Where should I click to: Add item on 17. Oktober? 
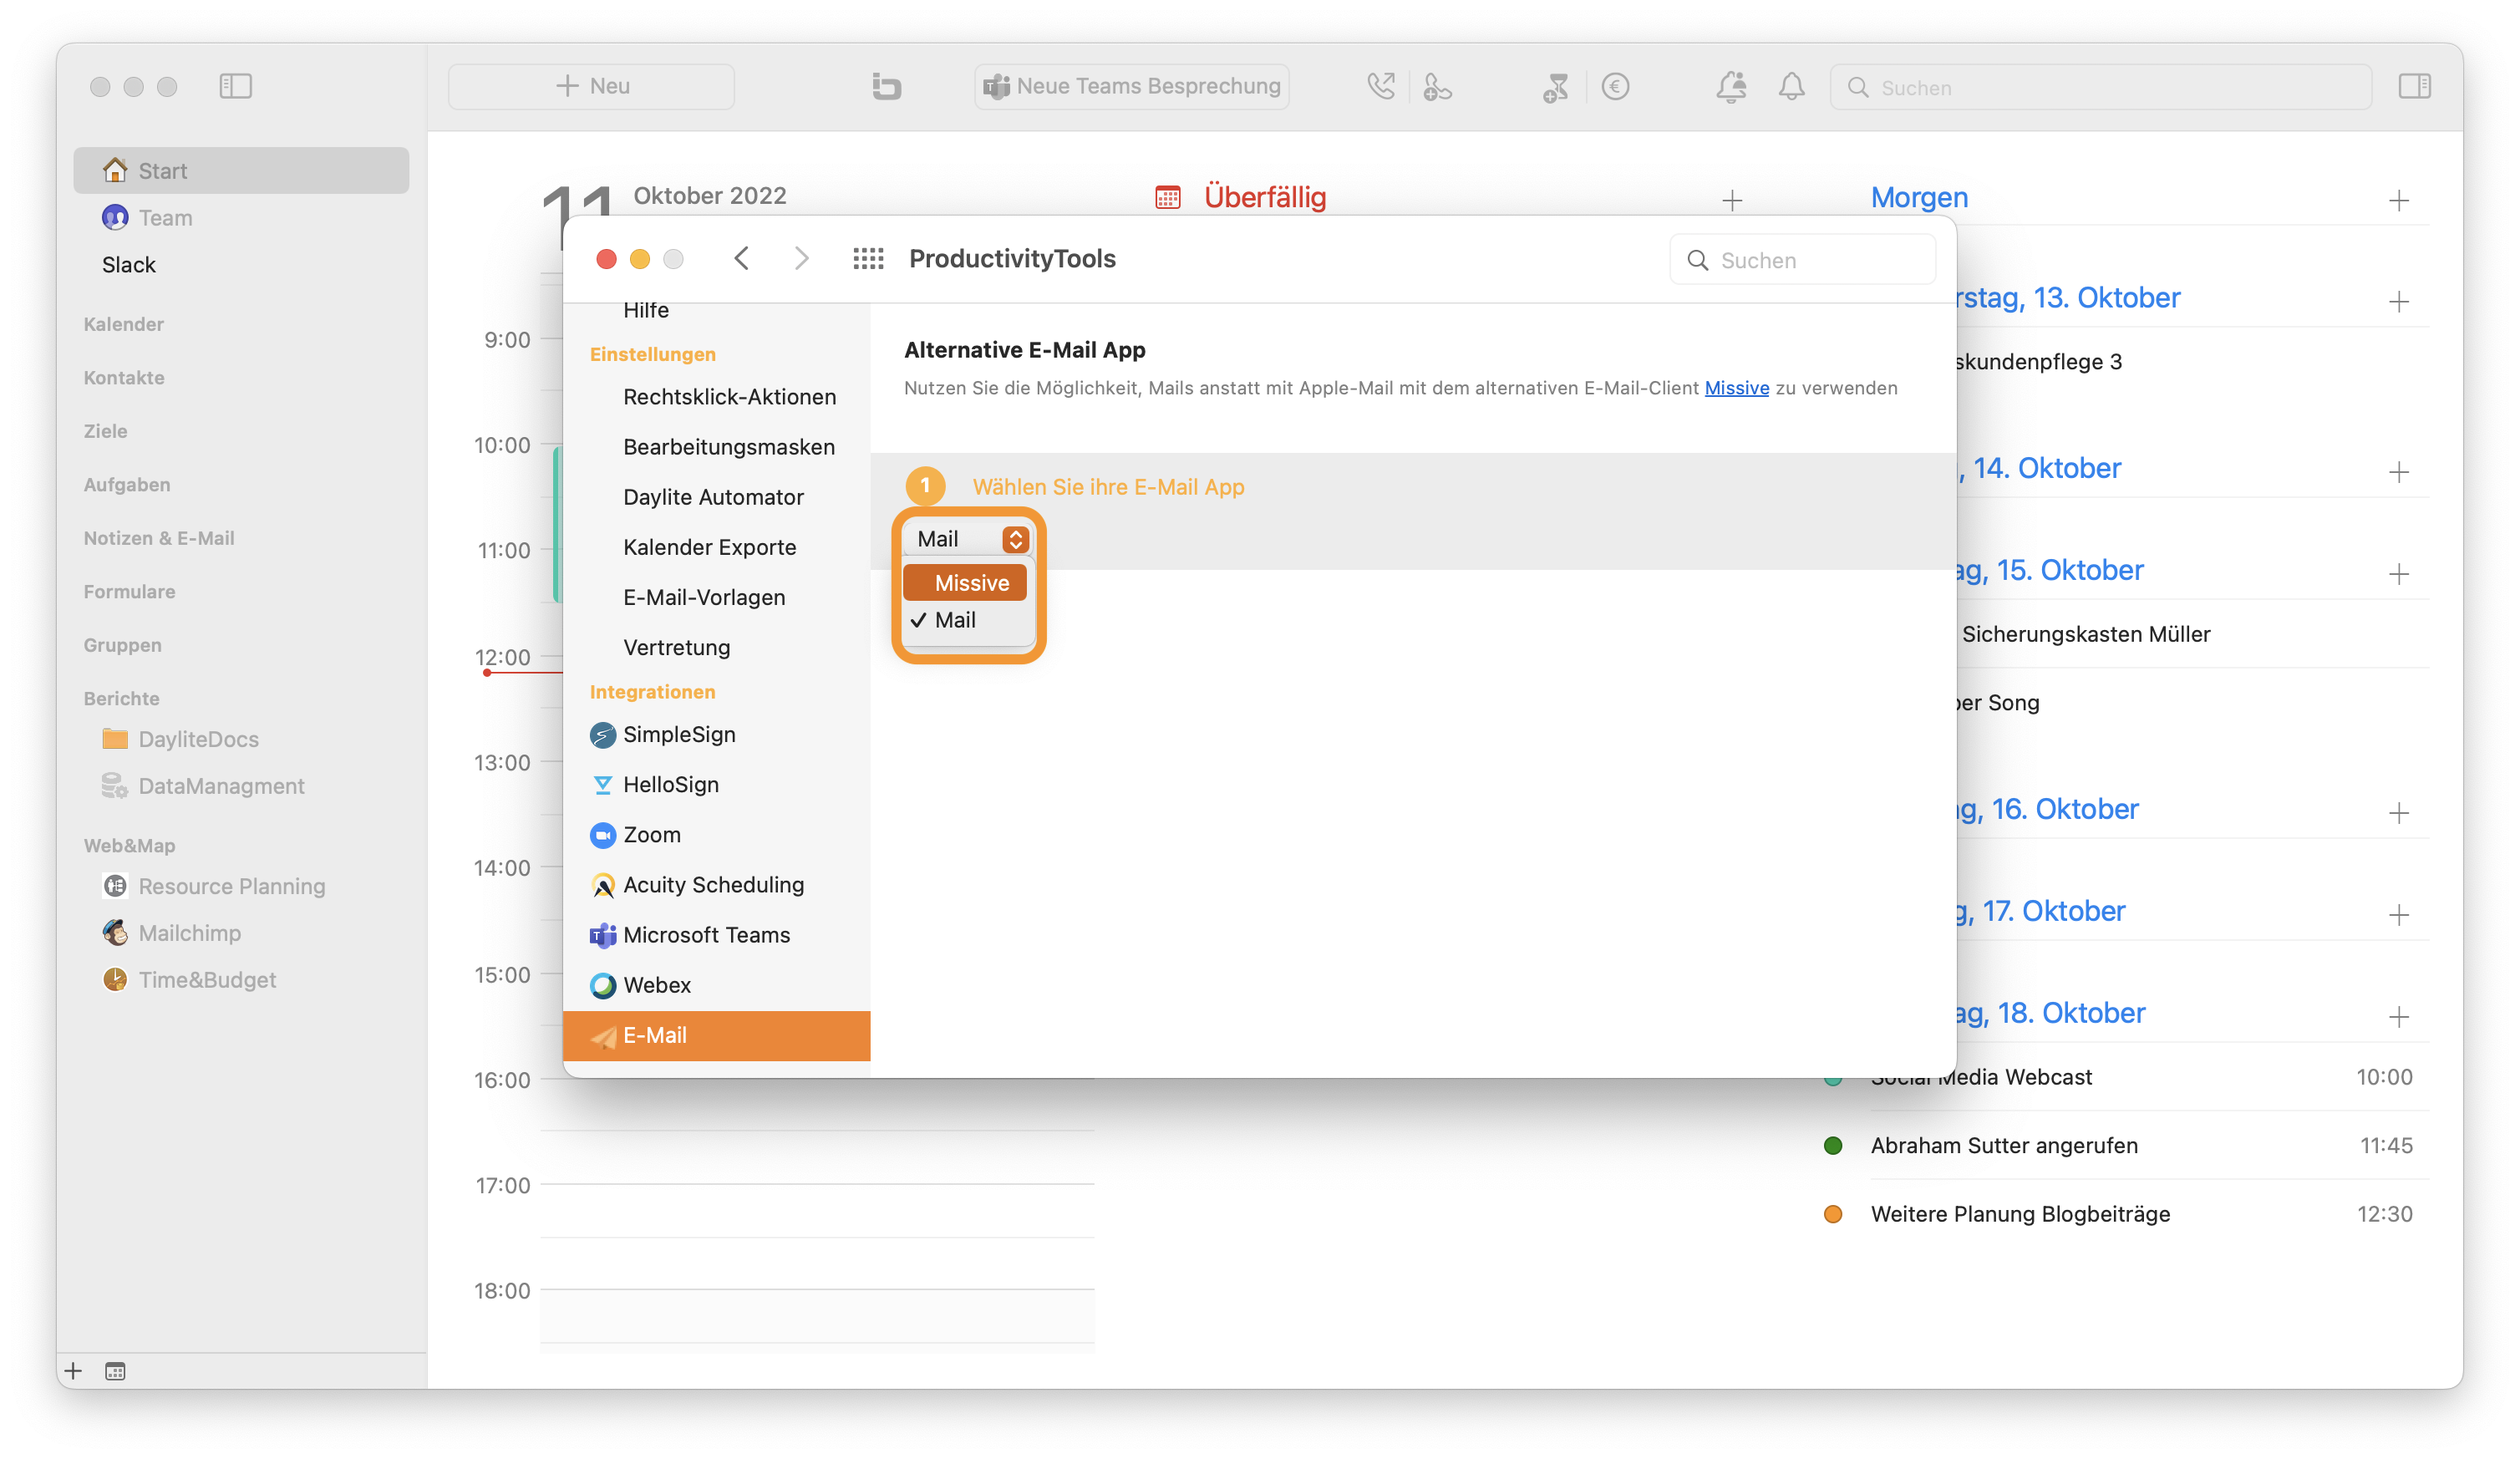pyautogui.click(x=2398, y=914)
